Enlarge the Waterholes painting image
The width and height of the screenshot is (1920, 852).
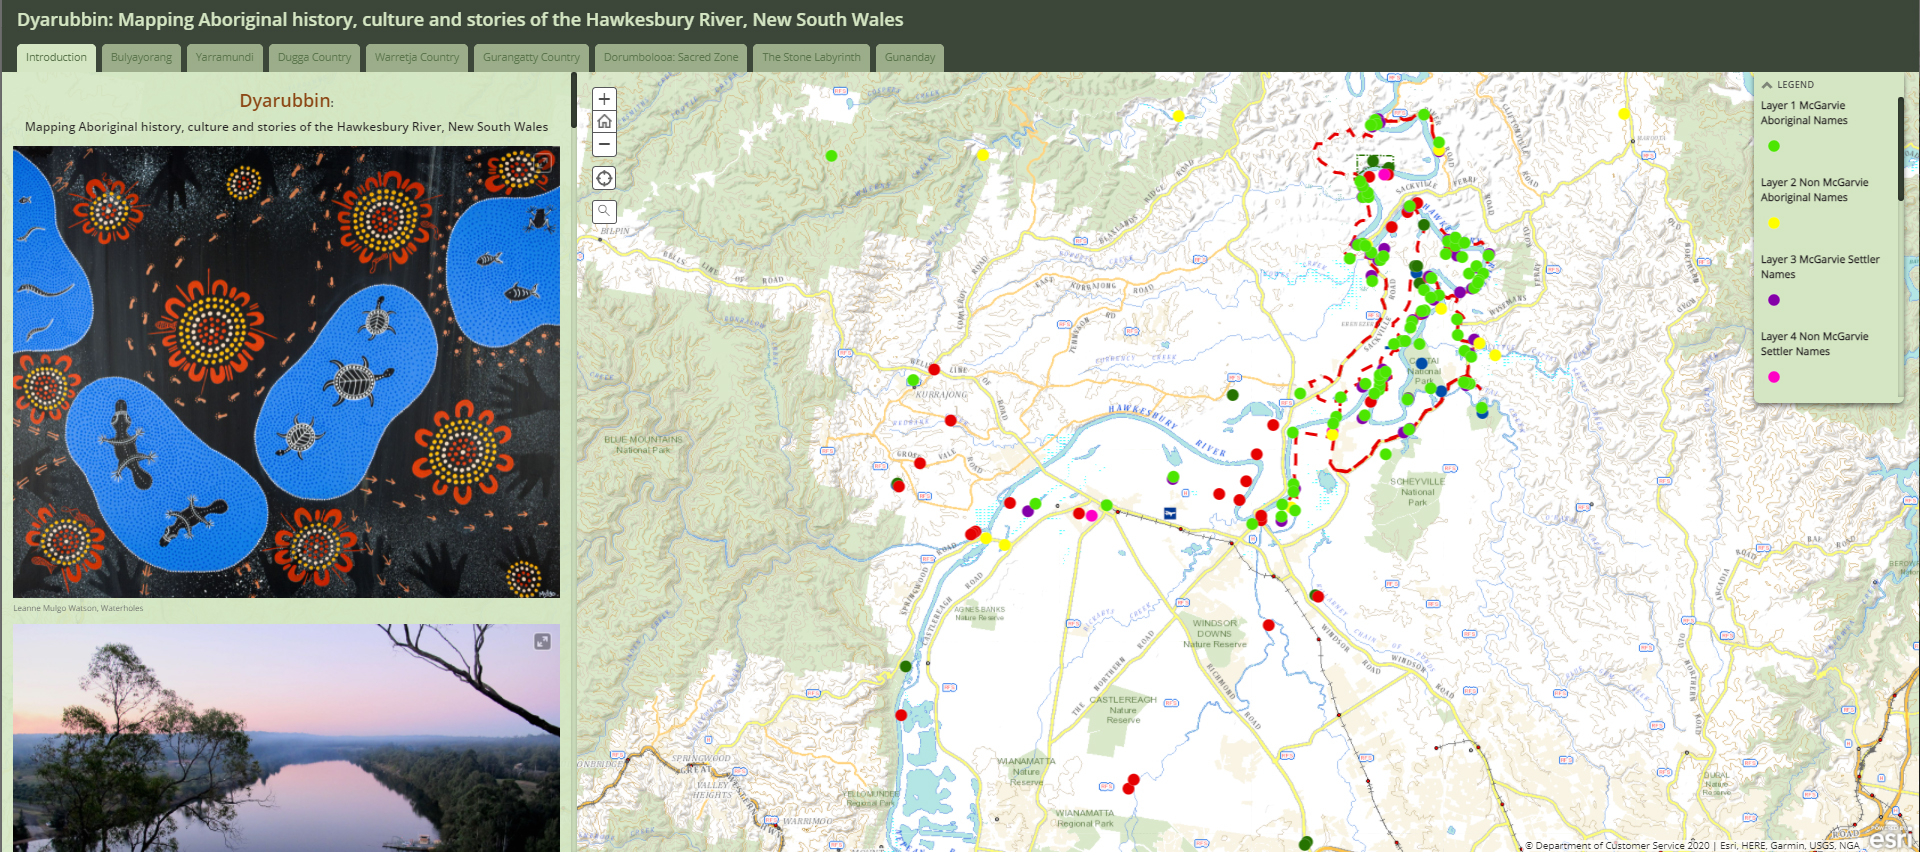[542, 162]
